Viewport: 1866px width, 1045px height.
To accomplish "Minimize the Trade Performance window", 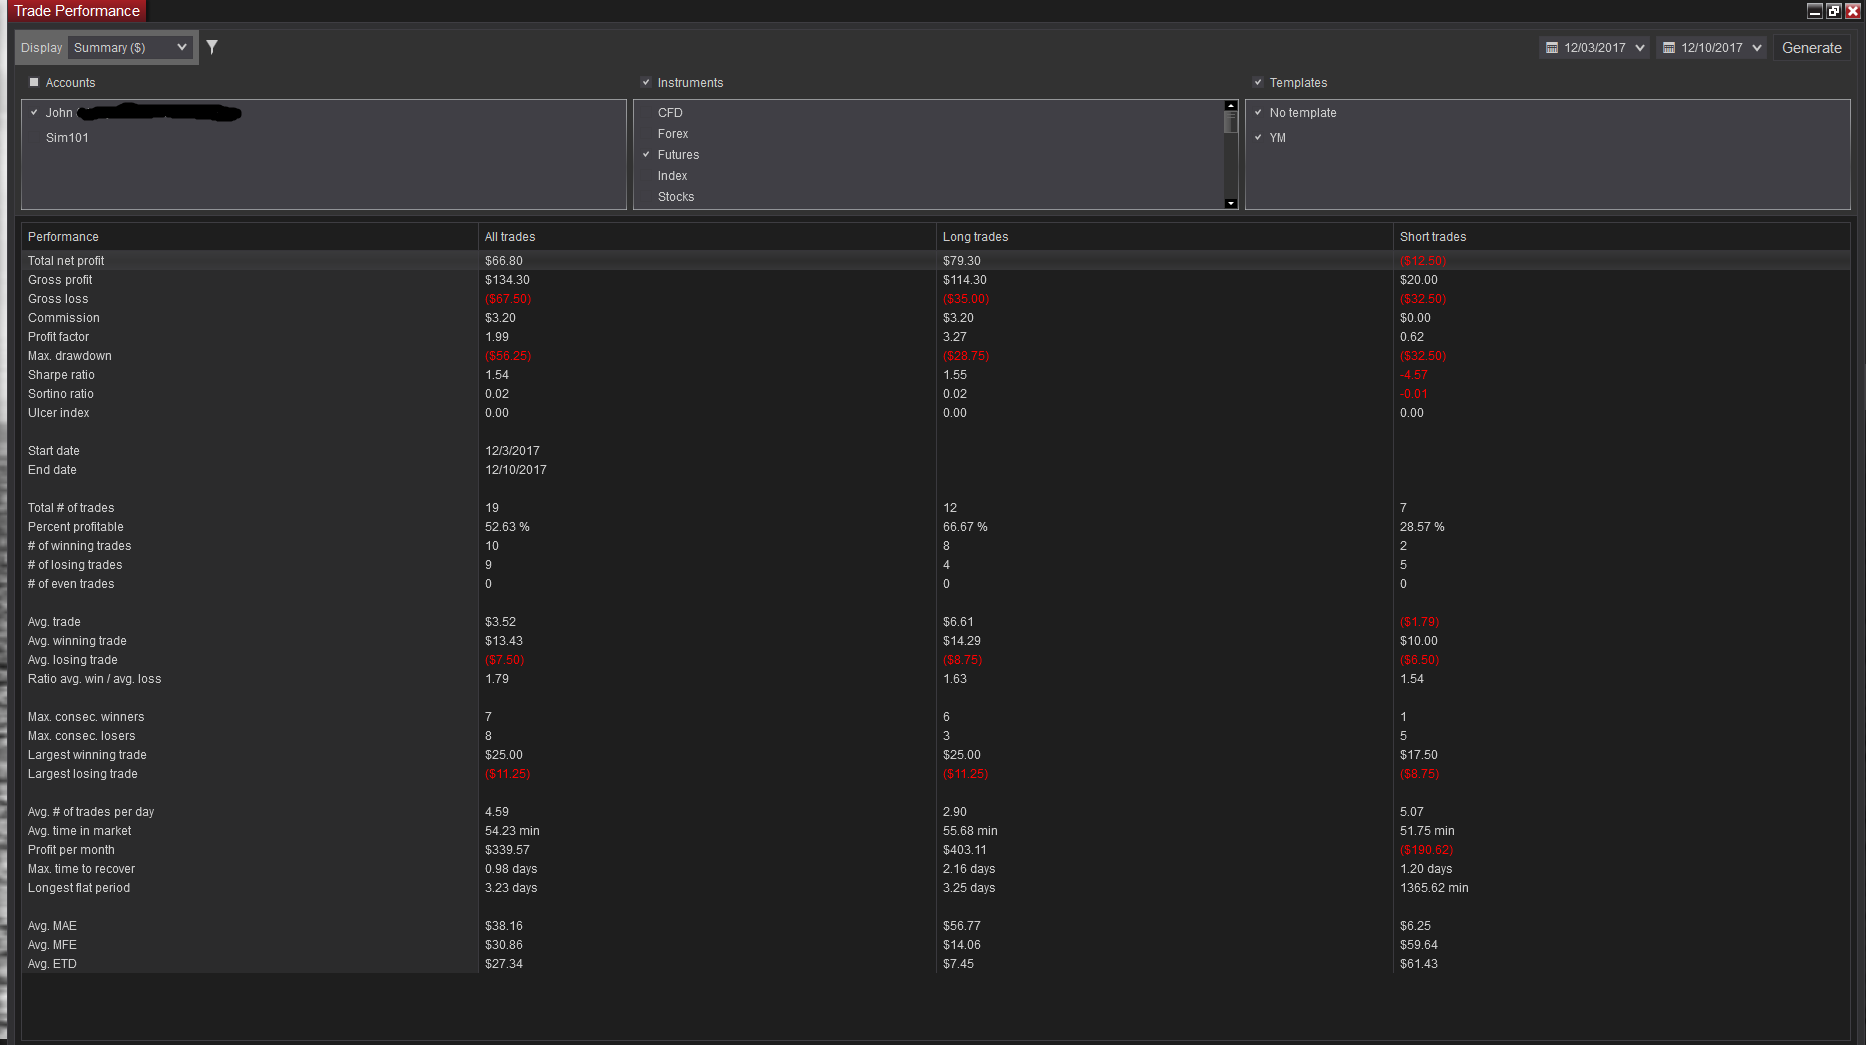I will coord(1815,11).
